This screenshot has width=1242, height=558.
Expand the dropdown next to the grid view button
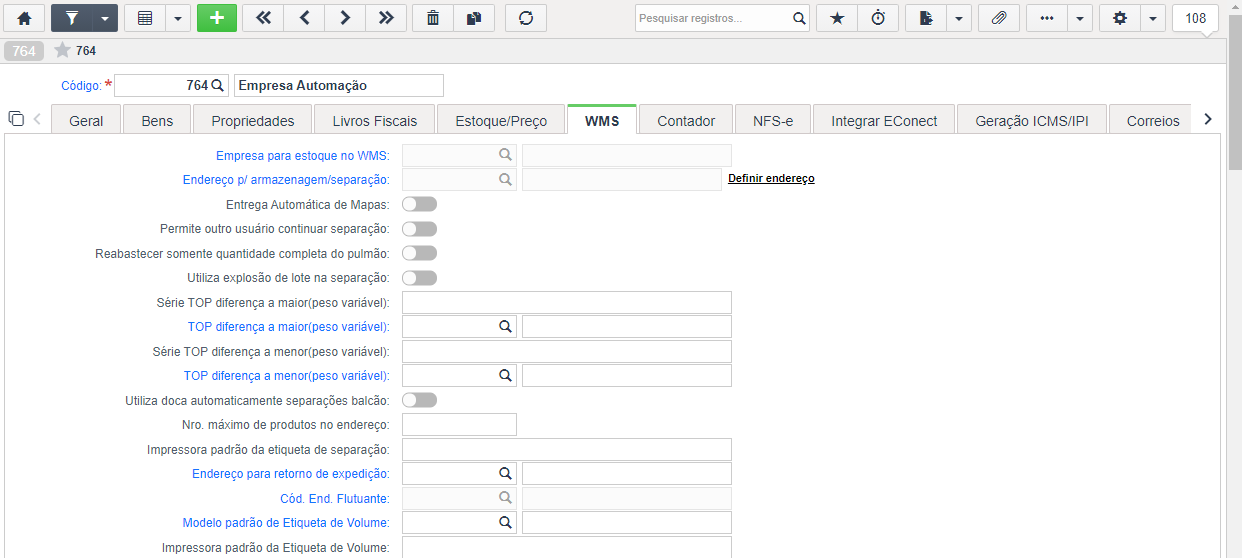coord(178,18)
